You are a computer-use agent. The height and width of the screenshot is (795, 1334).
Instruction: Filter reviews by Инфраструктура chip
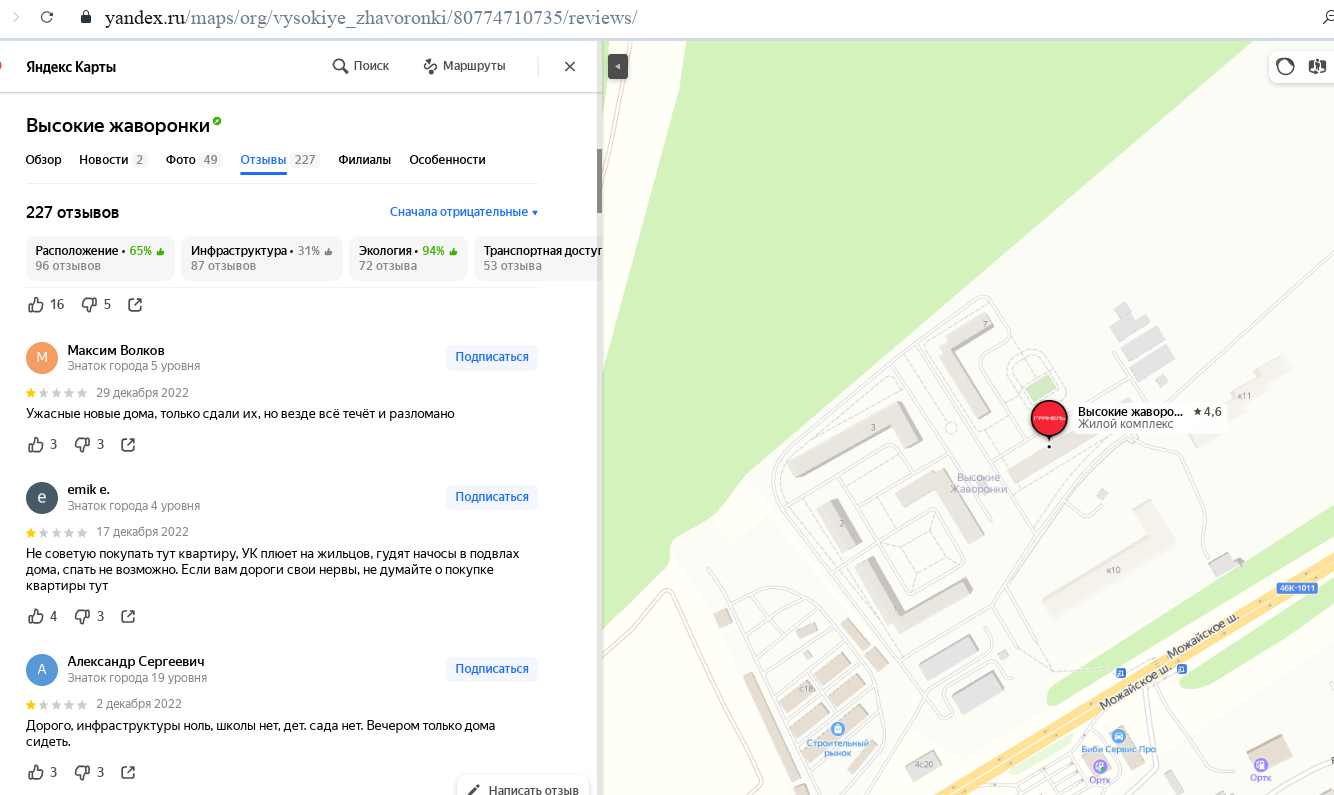coord(262,258)
